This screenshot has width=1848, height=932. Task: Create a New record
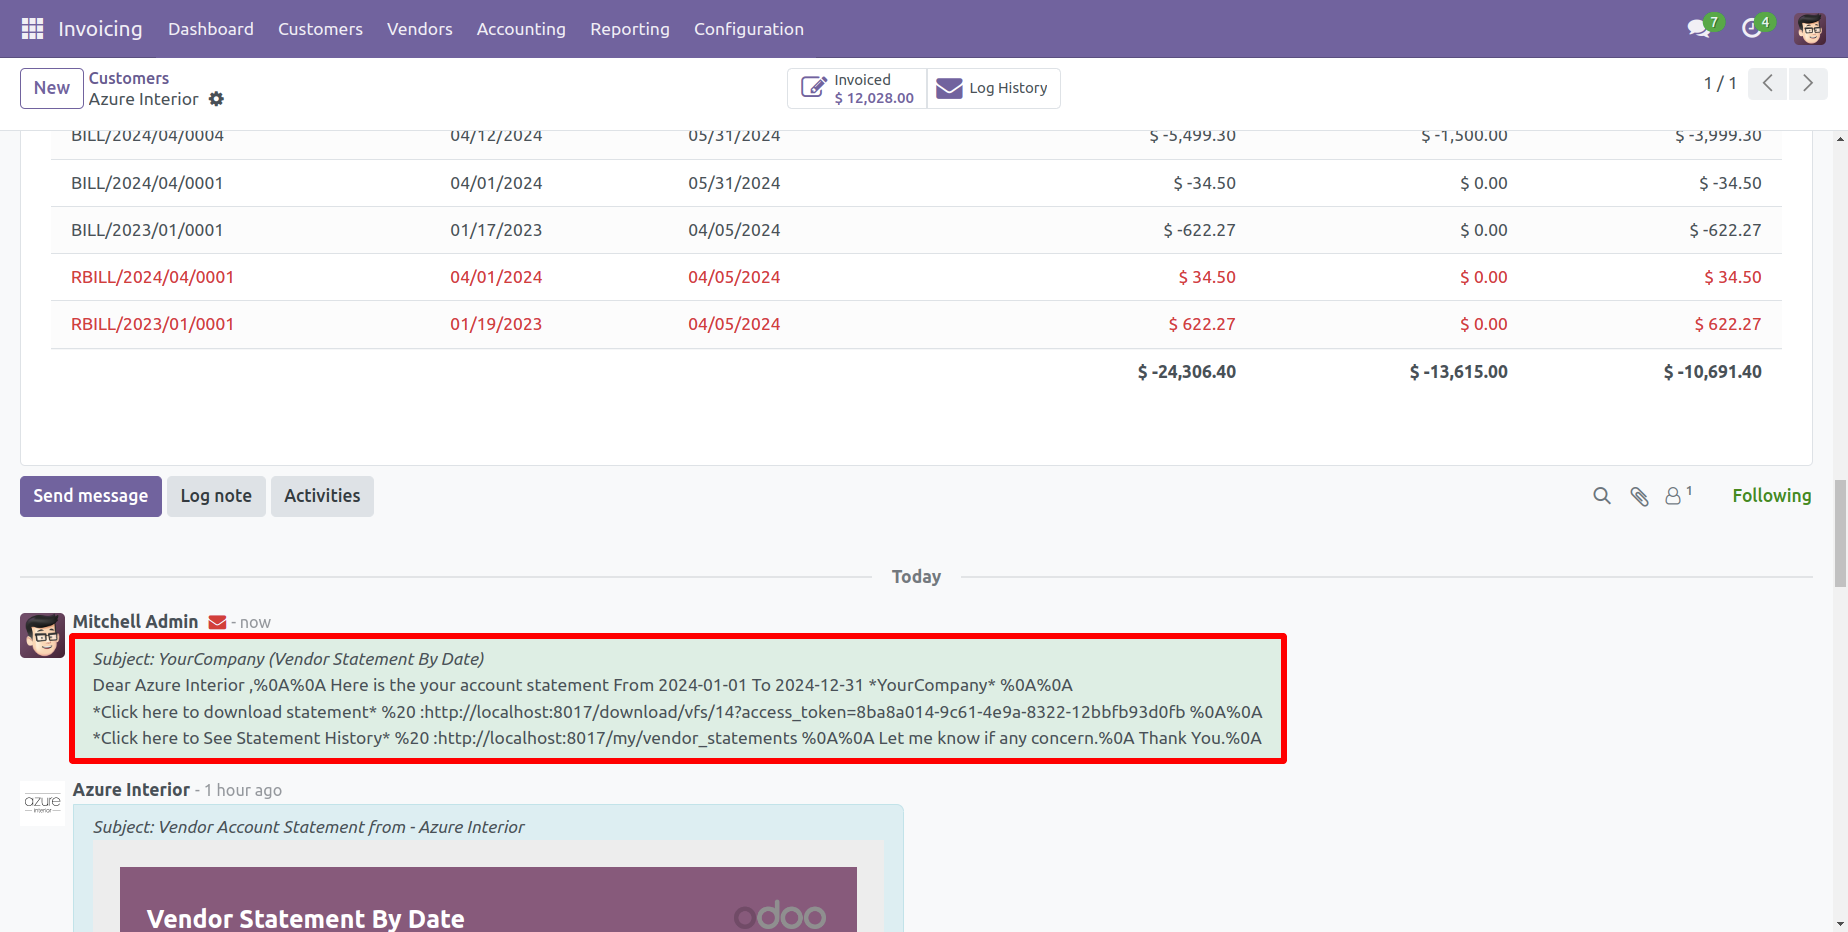tap(52, 88)
